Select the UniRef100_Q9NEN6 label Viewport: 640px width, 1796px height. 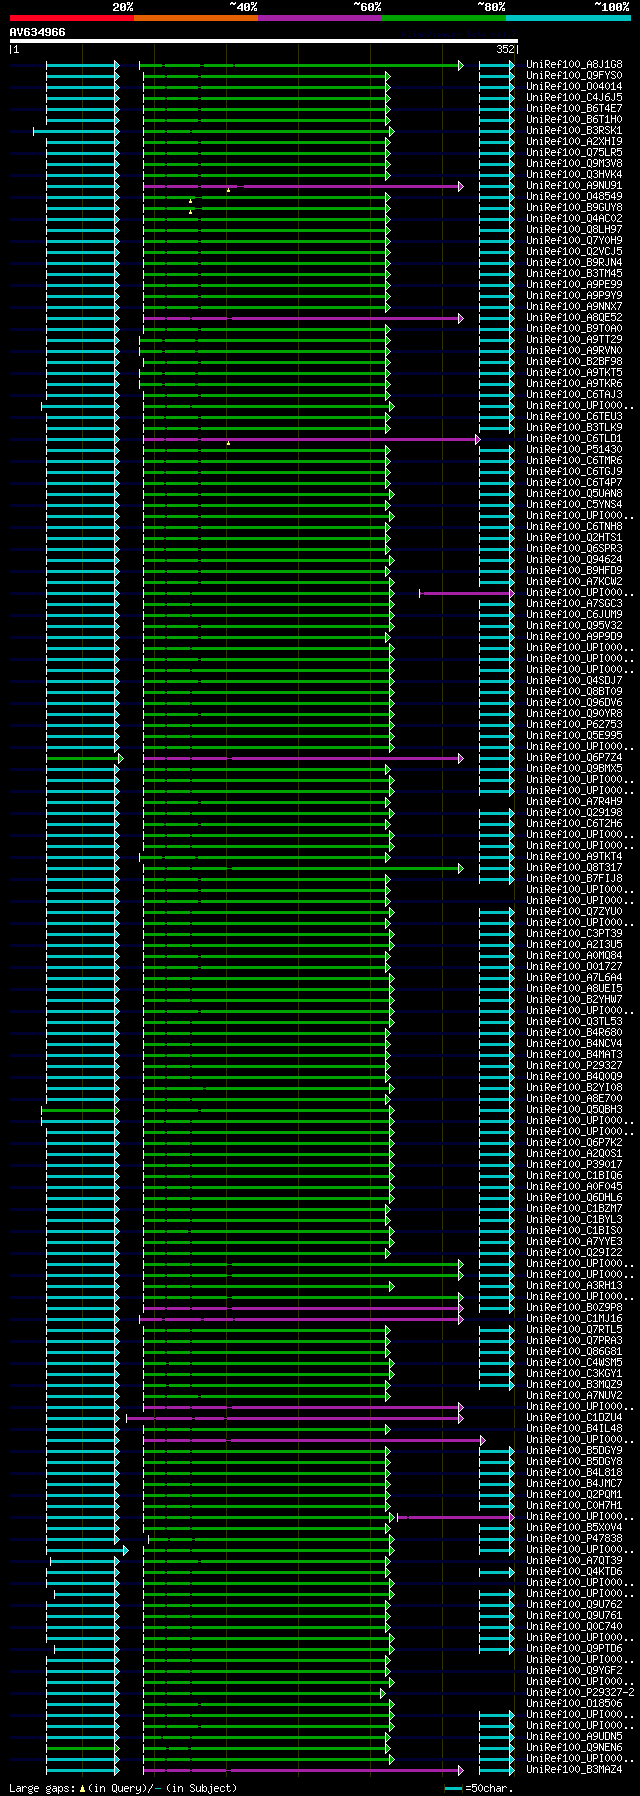[574, 1748]
